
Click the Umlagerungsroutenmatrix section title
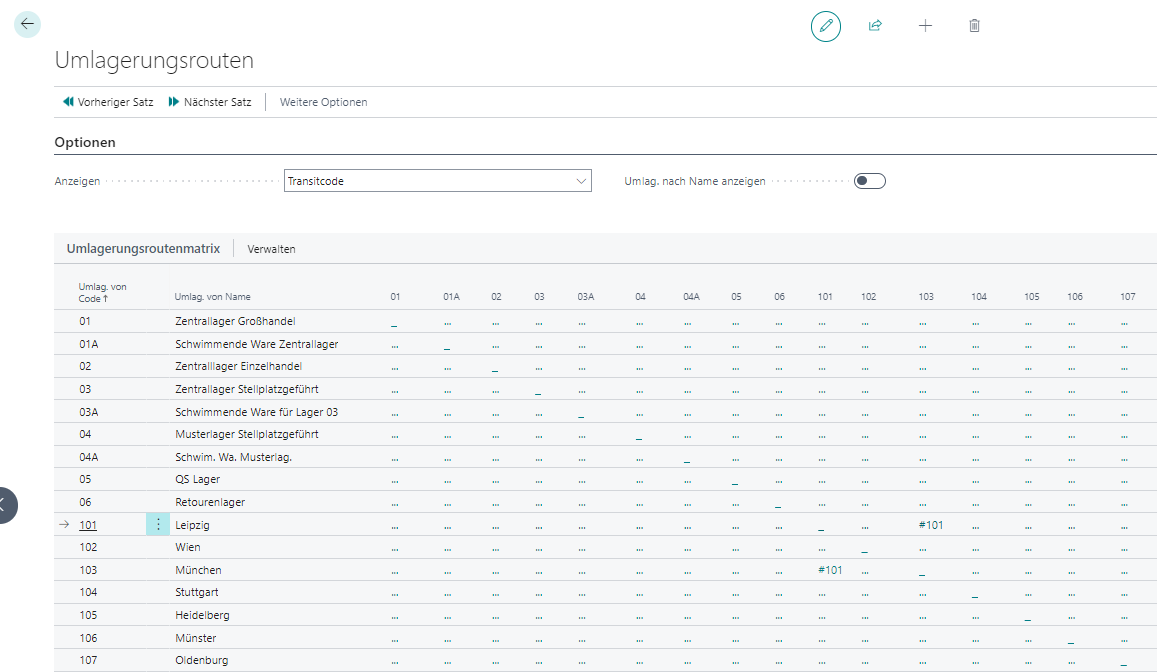(143, 249)
